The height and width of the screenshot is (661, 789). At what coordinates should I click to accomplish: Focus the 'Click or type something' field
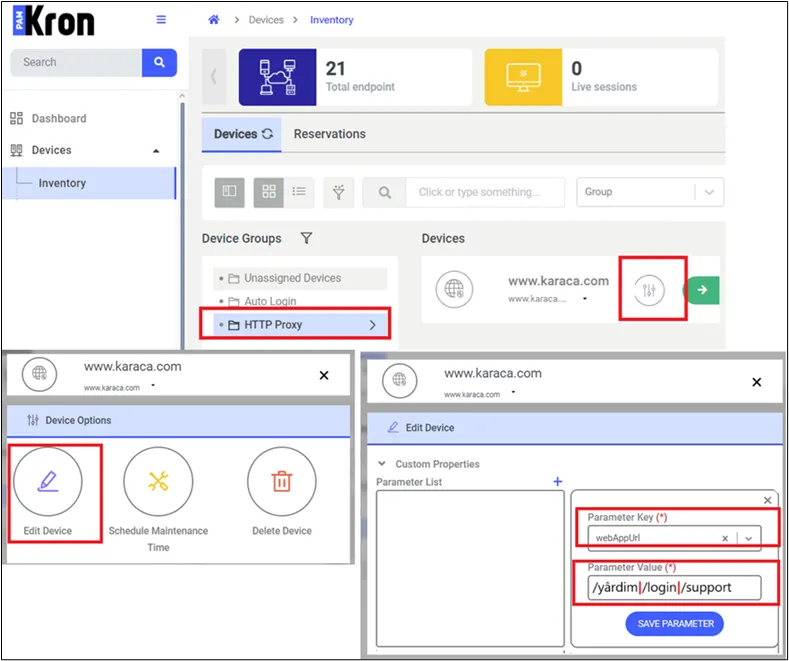tap(485, 192)
